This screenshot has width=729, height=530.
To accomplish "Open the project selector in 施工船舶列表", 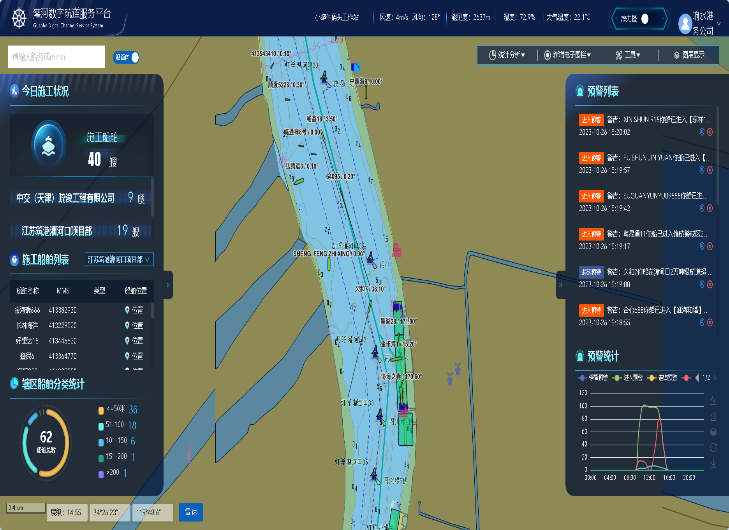I will (118, 259).
